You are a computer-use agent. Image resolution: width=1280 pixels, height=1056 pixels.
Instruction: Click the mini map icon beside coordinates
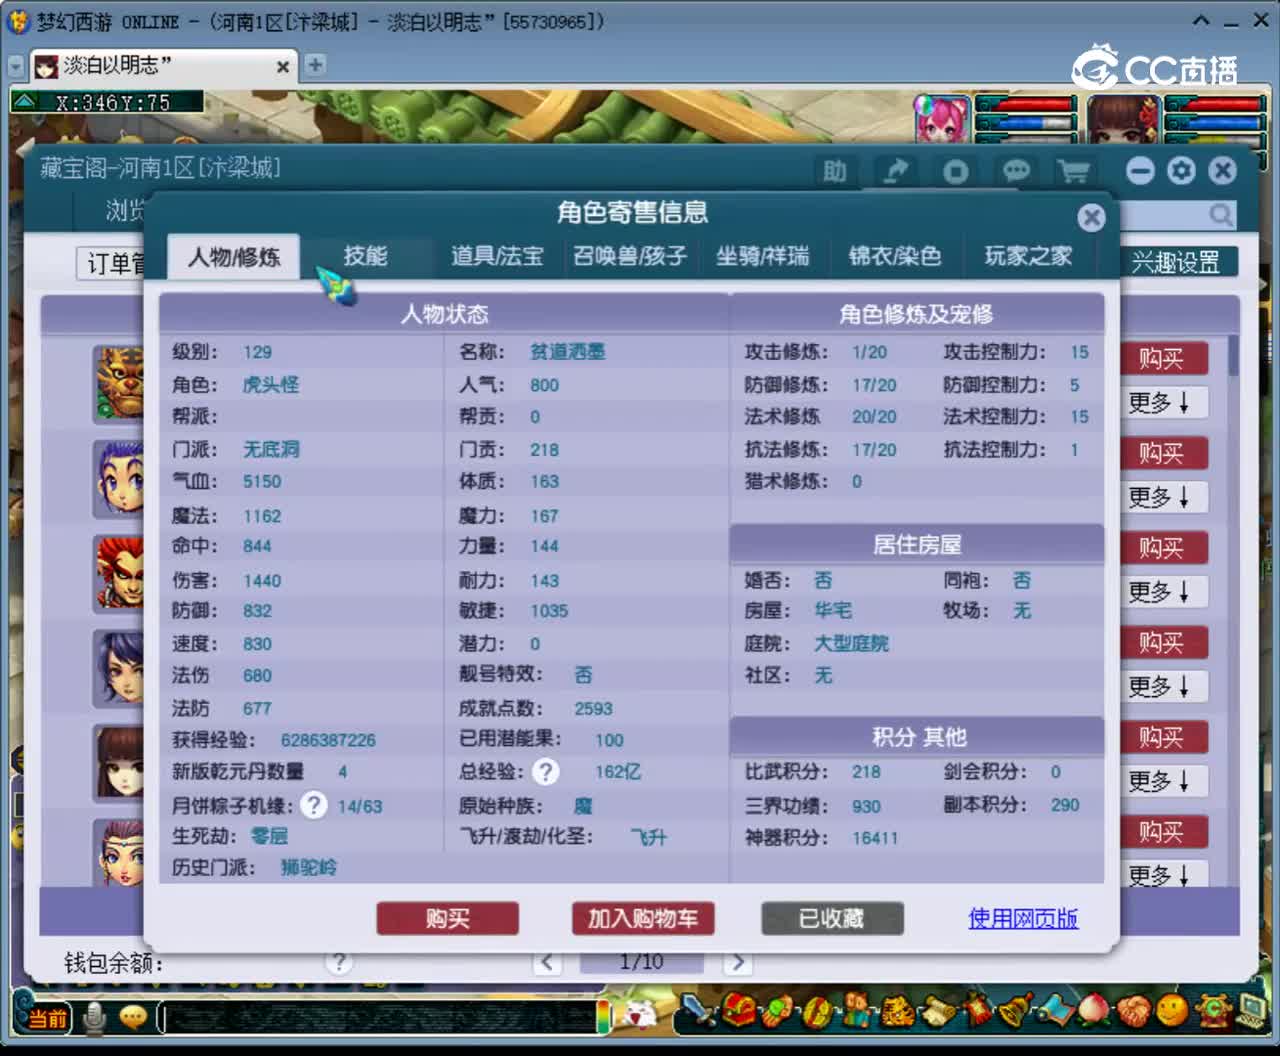coord(24,102)
